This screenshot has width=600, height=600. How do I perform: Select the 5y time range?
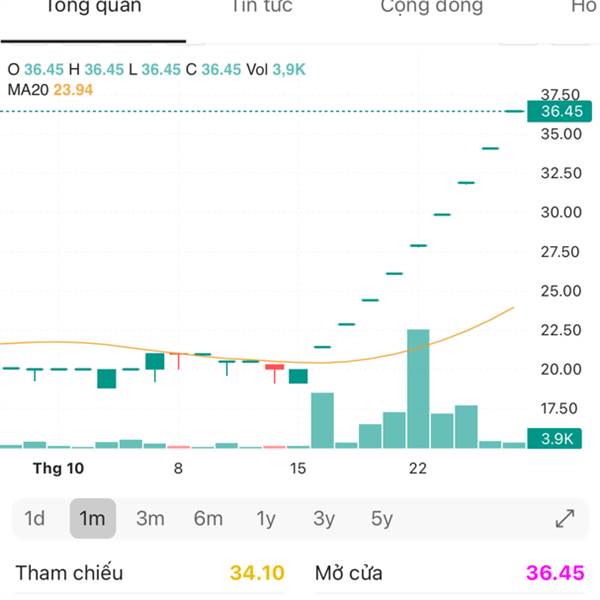(382, 518)
